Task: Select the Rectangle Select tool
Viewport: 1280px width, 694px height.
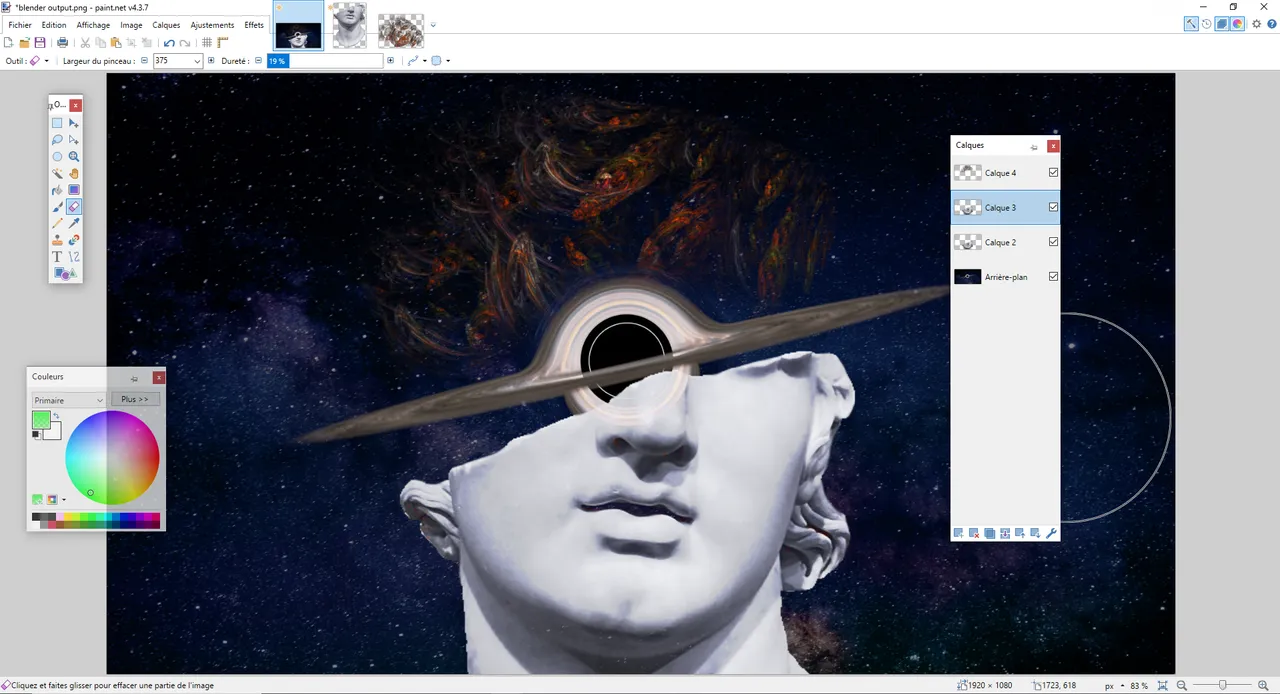Action: [57, 123]
